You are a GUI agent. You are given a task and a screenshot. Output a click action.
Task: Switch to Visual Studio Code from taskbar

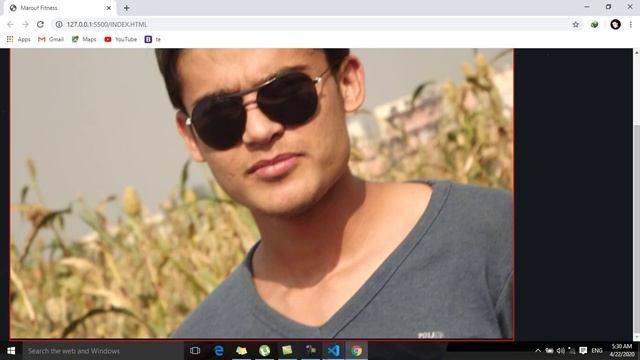tap(333, 351)
